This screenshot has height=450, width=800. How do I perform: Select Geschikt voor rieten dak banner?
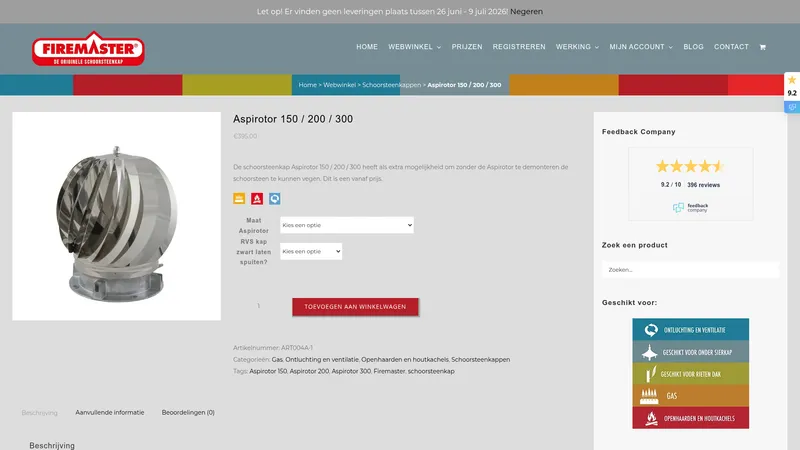click(690, 374)
